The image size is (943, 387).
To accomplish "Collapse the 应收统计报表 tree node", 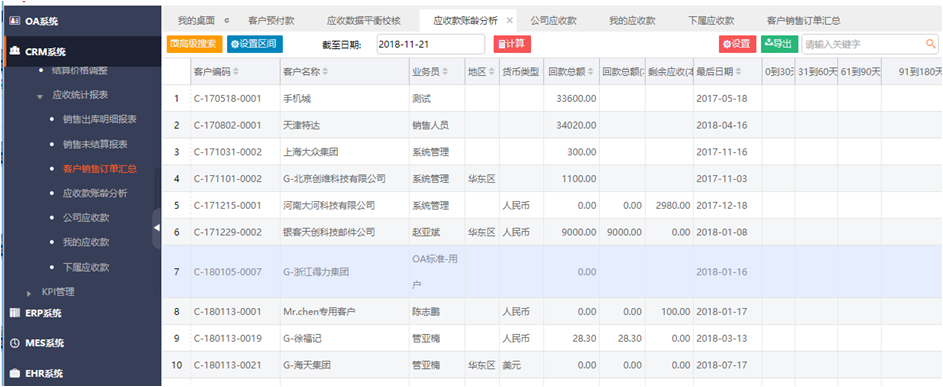I will coord(40,96).
